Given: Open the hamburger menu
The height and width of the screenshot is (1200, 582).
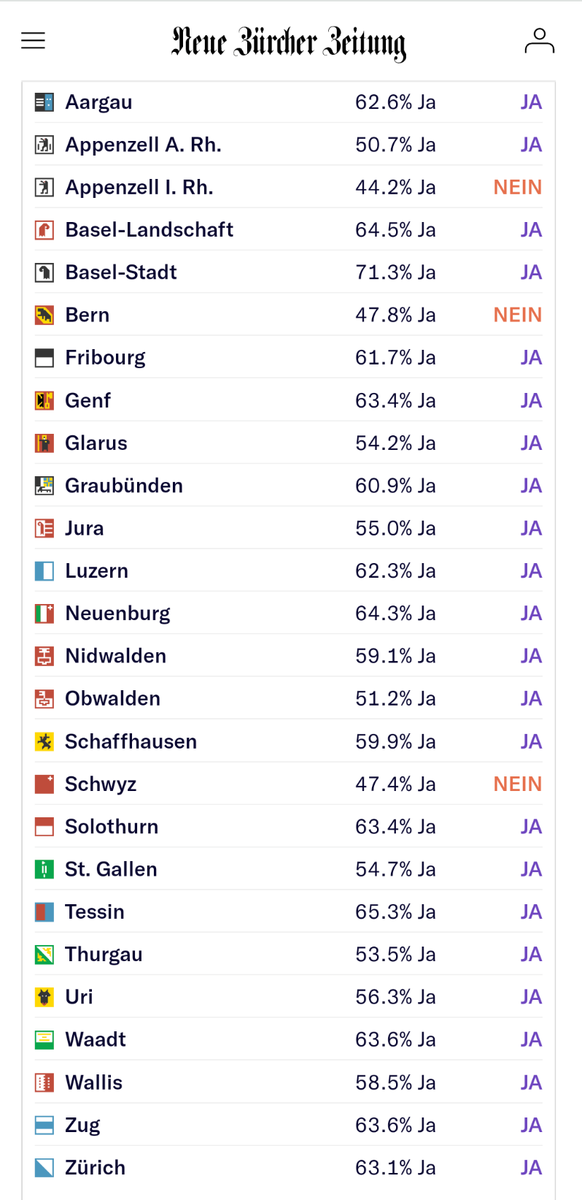Looking at the screenshot, I should pyautogui.click(x=33, y=40).
